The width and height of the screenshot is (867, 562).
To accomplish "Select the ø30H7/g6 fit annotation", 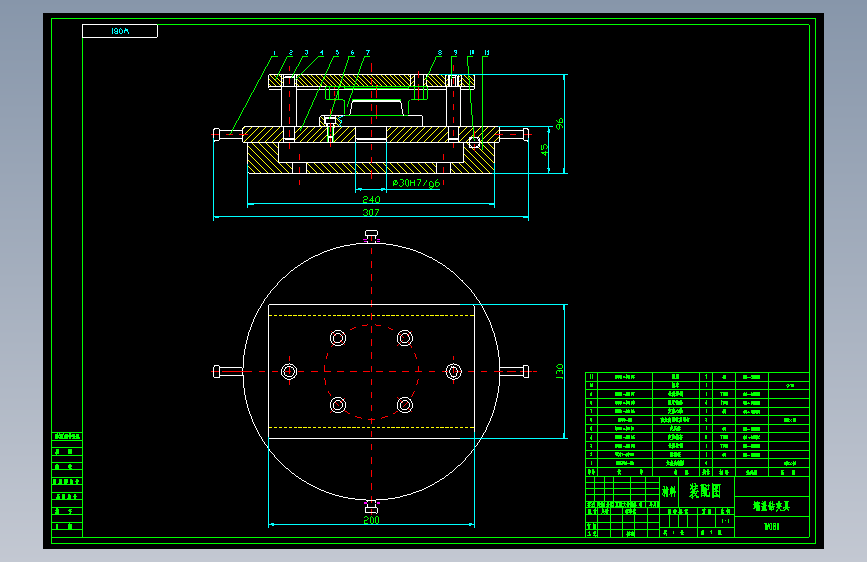I will [416, 183].
